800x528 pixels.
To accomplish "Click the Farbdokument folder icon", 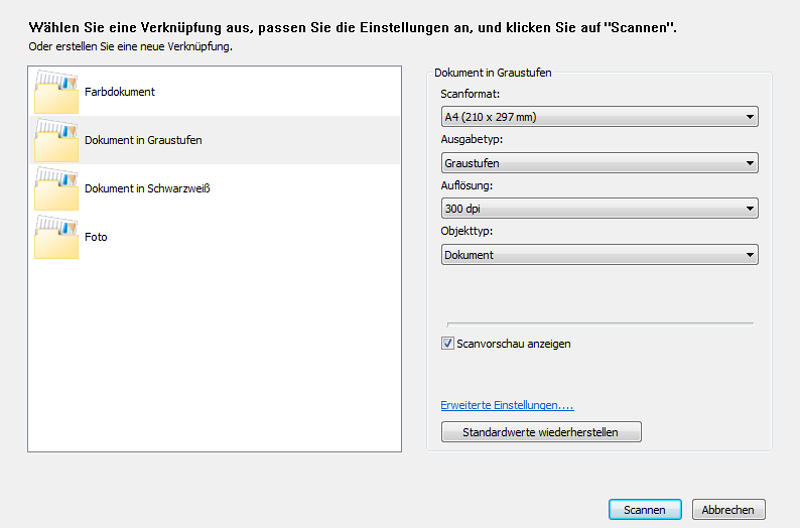I will [x=56, y=92].
